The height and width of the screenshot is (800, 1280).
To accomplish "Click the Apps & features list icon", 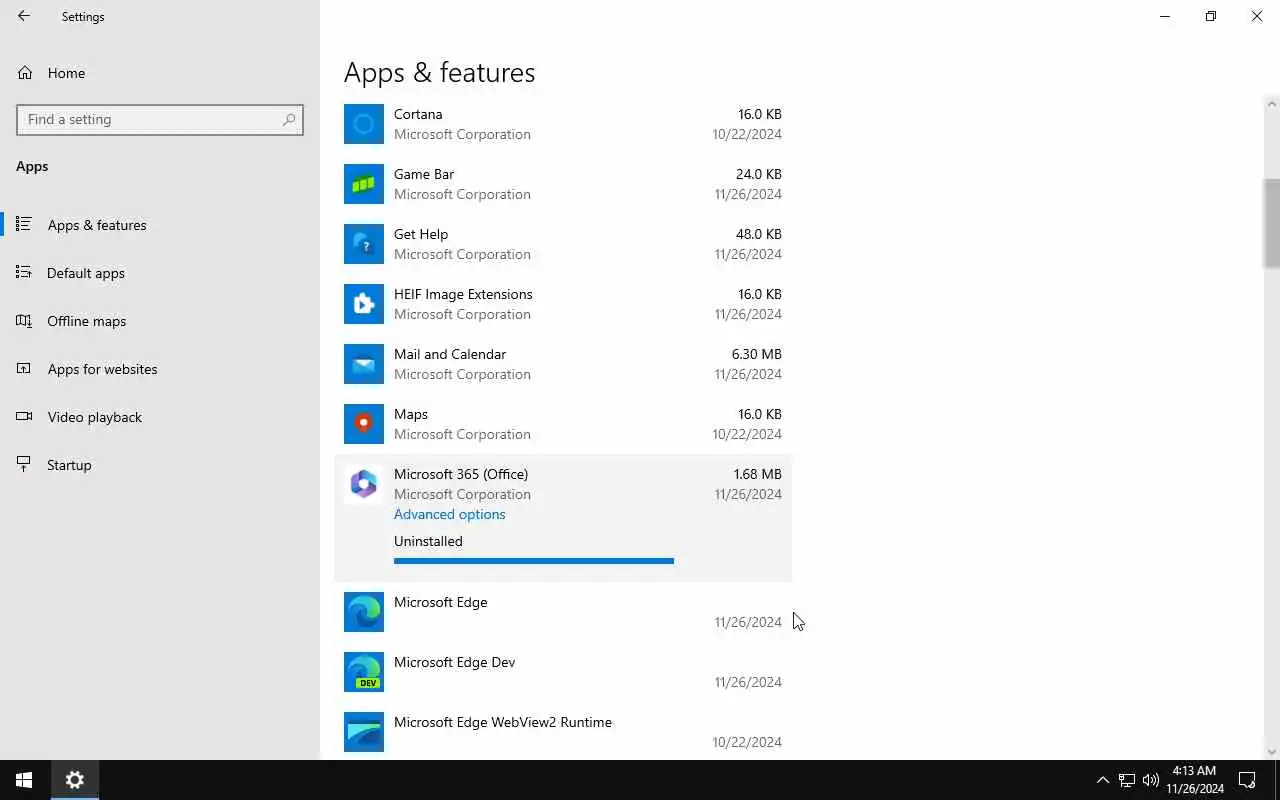I will (24, 225).
